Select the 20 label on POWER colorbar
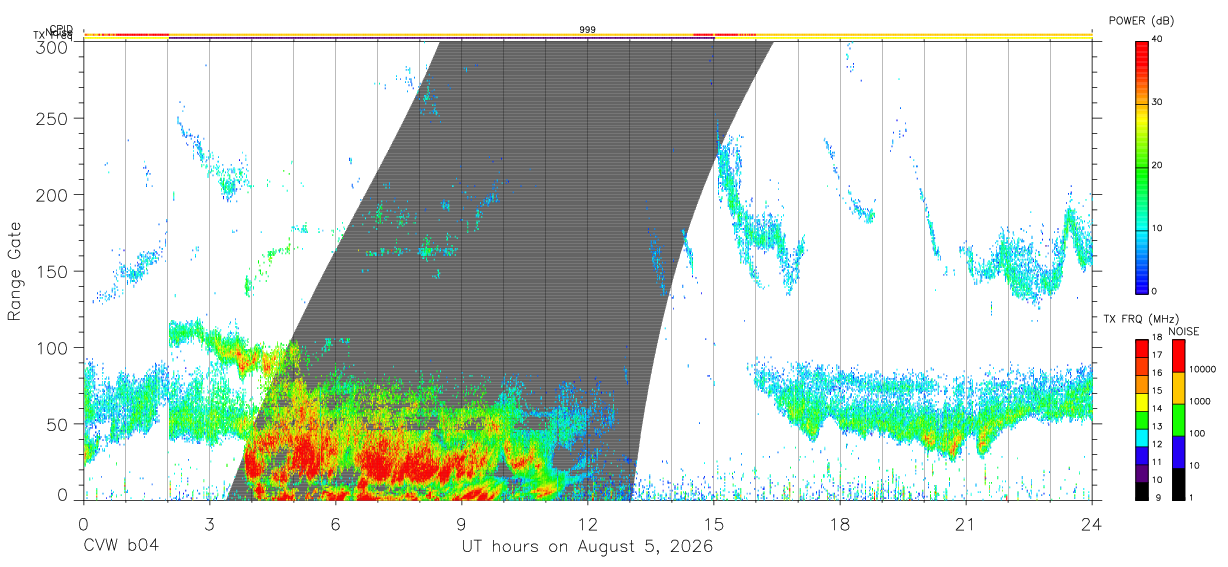Screen dimensions: 1228x567 1156,165
